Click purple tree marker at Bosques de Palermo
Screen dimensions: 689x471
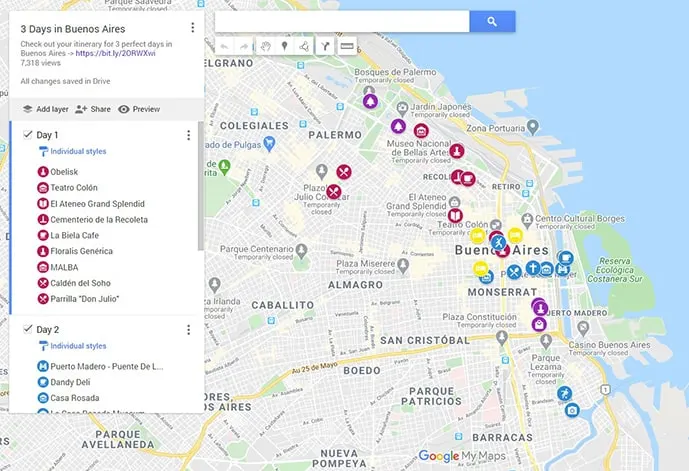[370, 101]
